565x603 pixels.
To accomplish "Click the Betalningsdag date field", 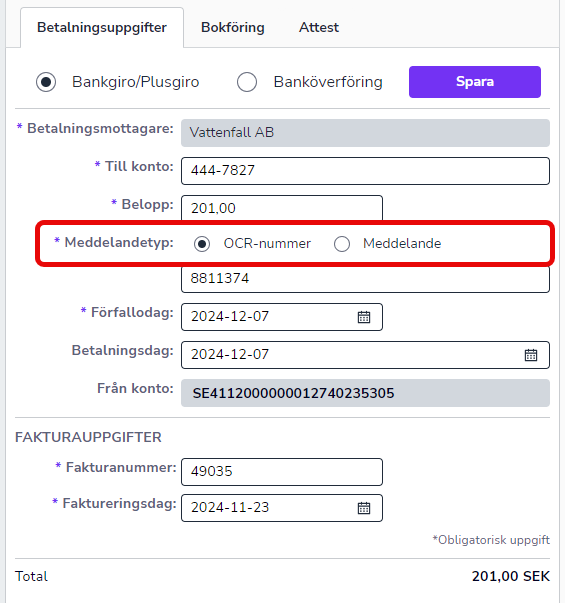I will (x=365, y=355).
